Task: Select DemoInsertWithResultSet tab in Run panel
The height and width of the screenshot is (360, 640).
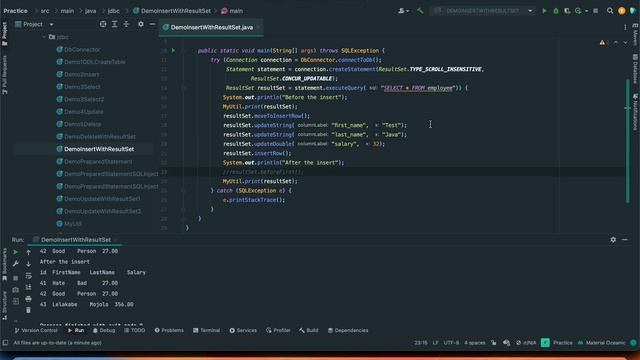Action: click(x=76, y=240)
